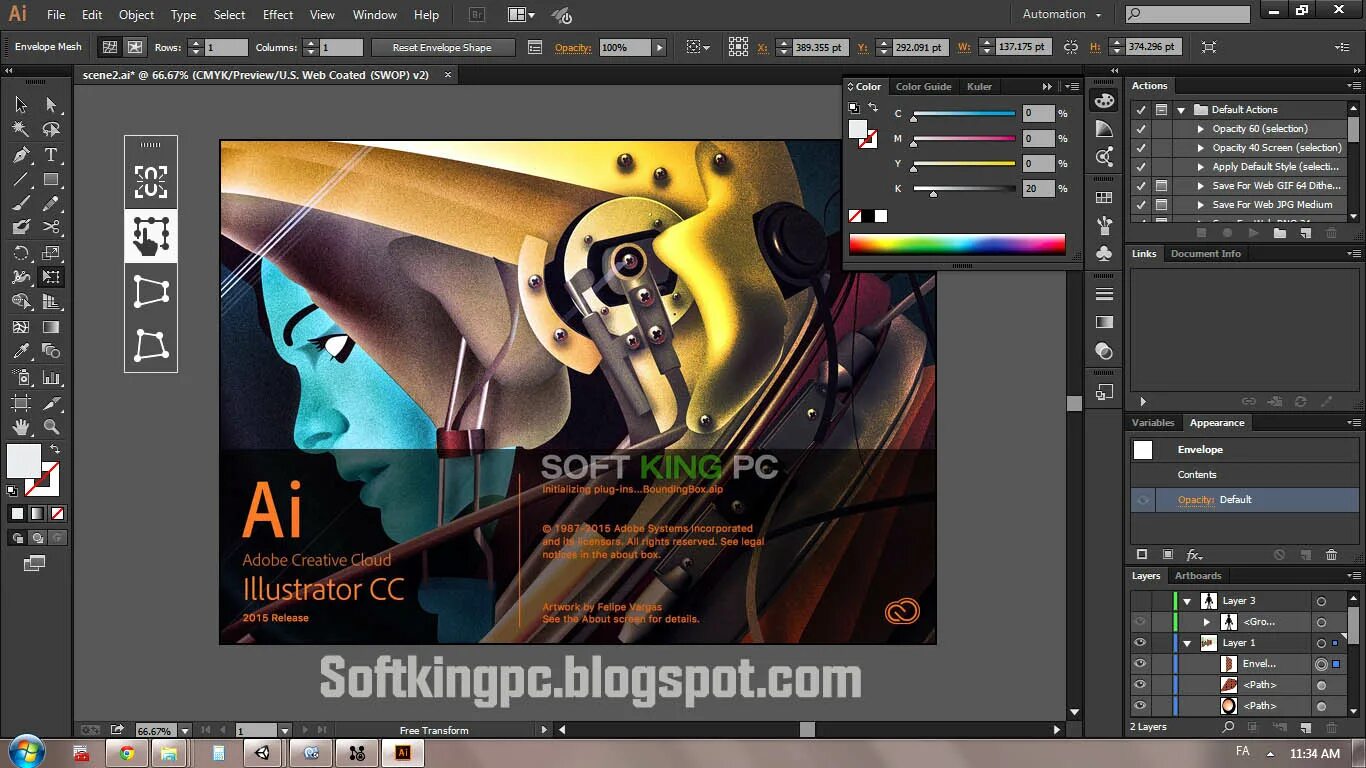Image resolution: width=1366 pixels, height=768 pixels.
Task: Select the Eyedropper tool
Action: click(x=21, y=351)
